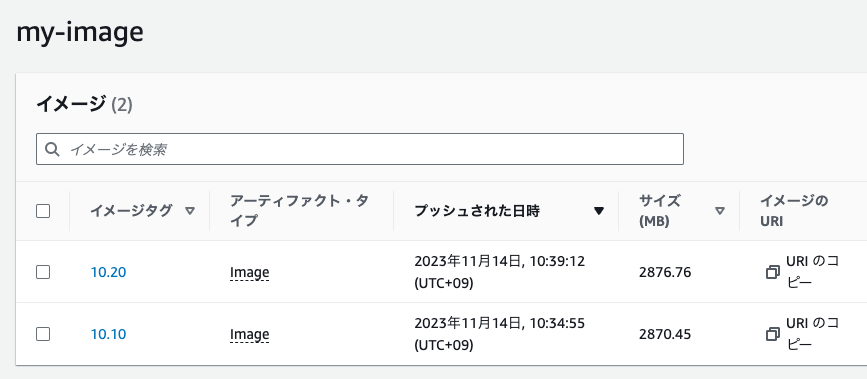Open the 10.20 image tag link
The height and width of the screenshot is (379, 867).
coord(108,272)
